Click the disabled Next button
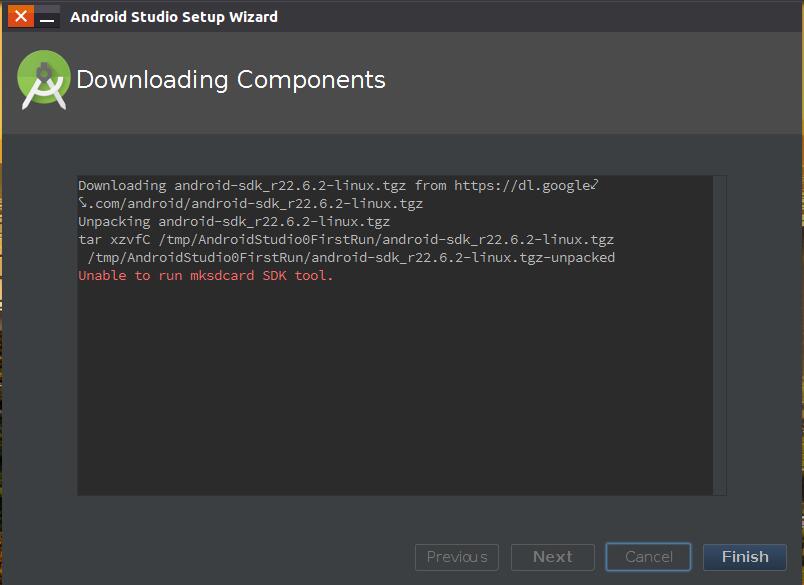 (552, 557)
